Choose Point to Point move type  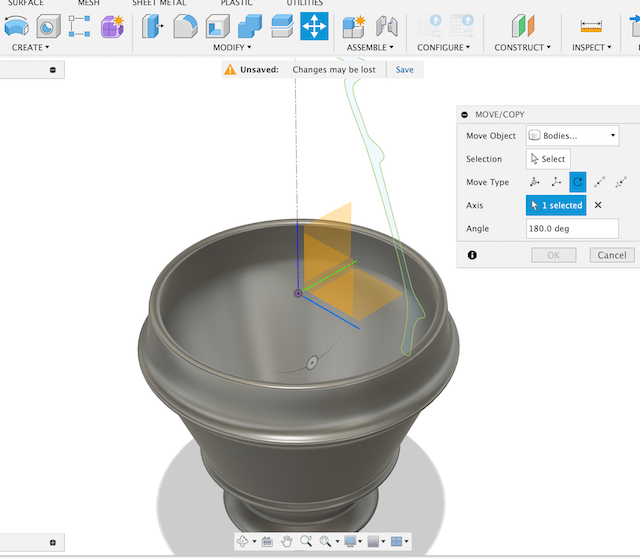599,182
